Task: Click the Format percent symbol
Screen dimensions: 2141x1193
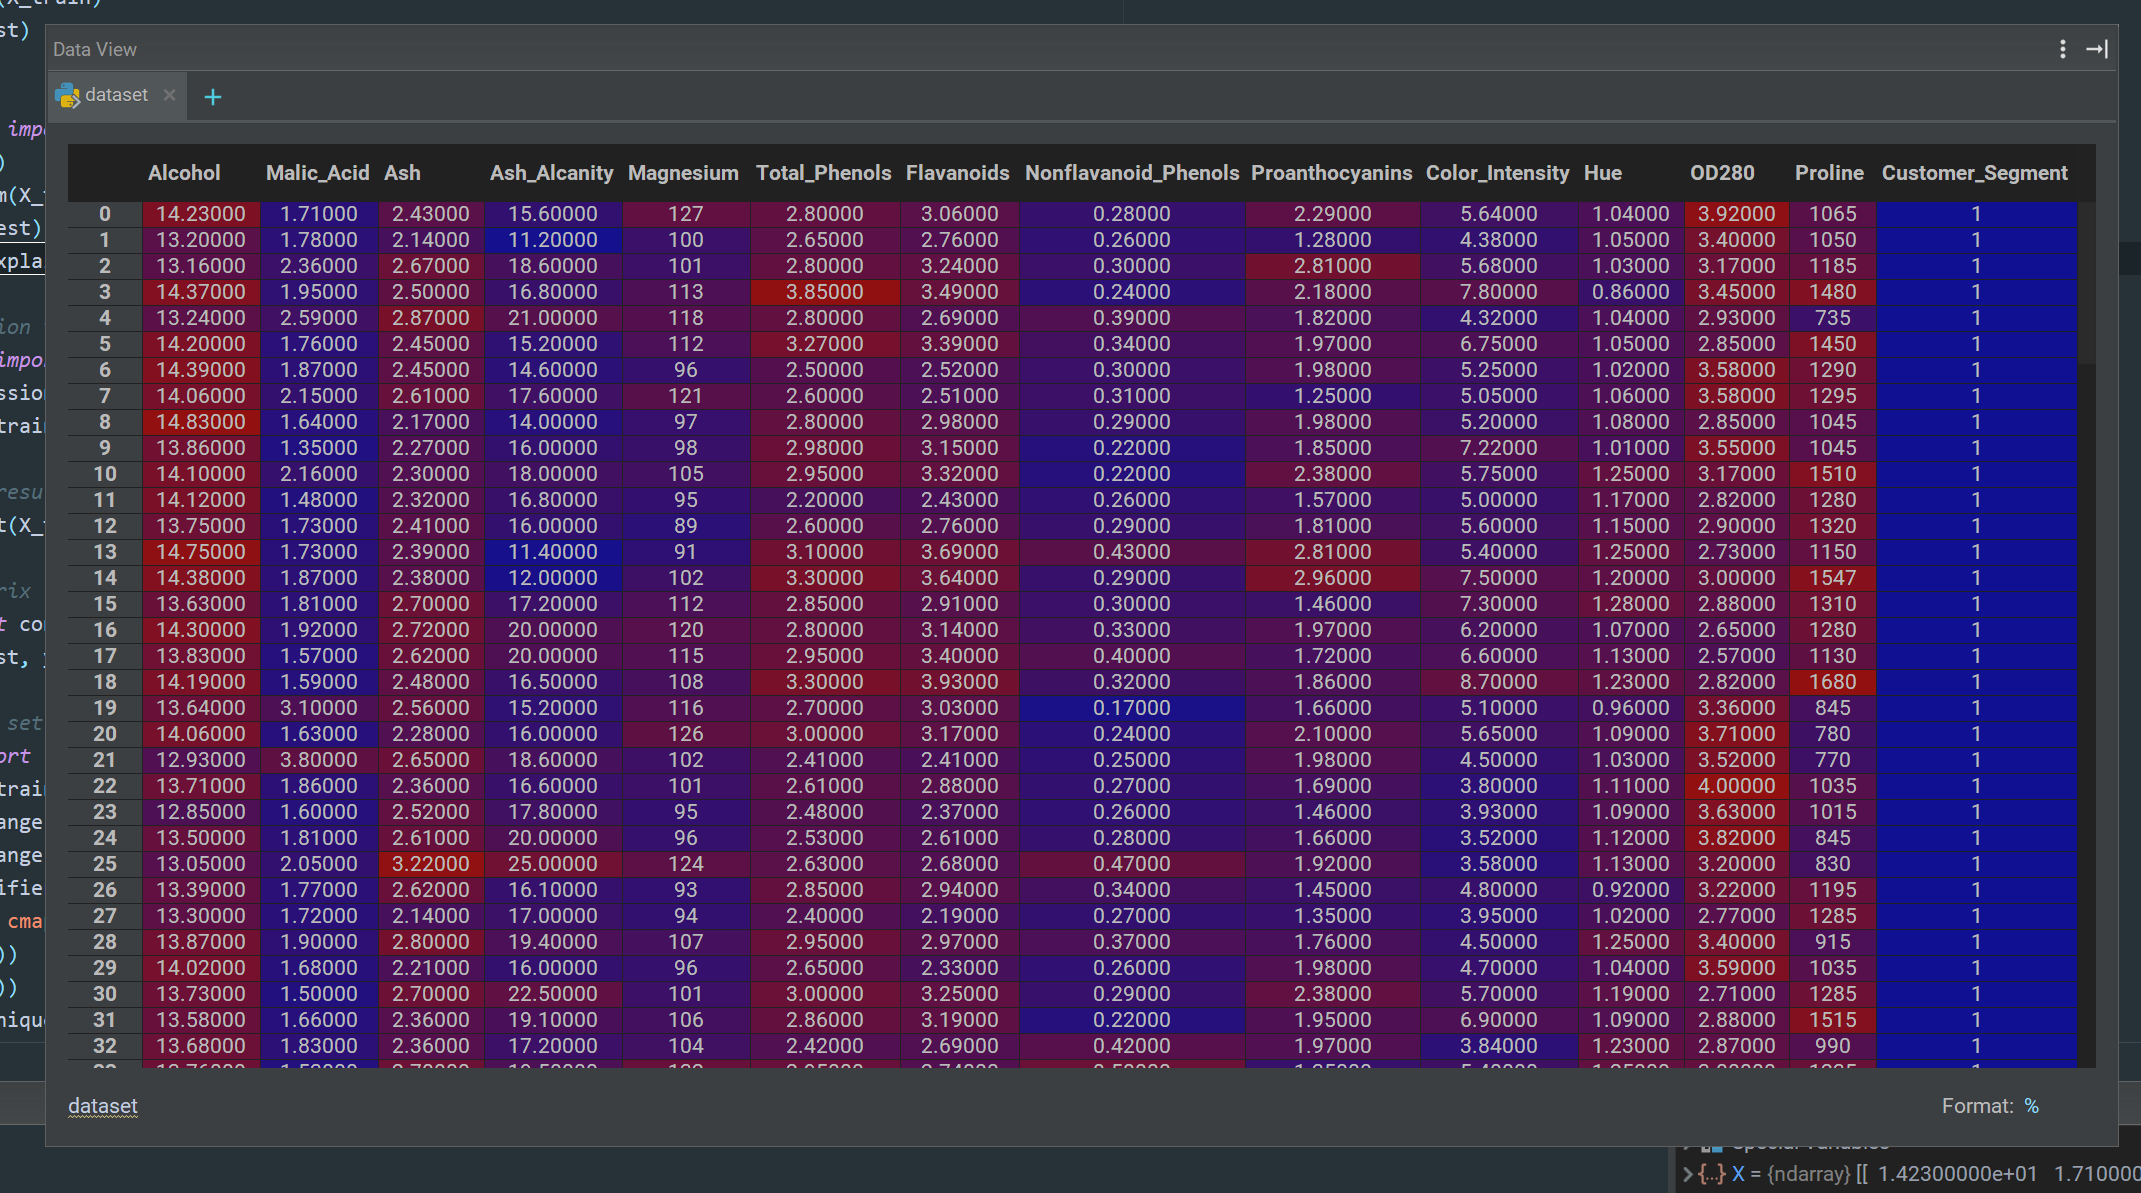Action: pos(2031,1106)
